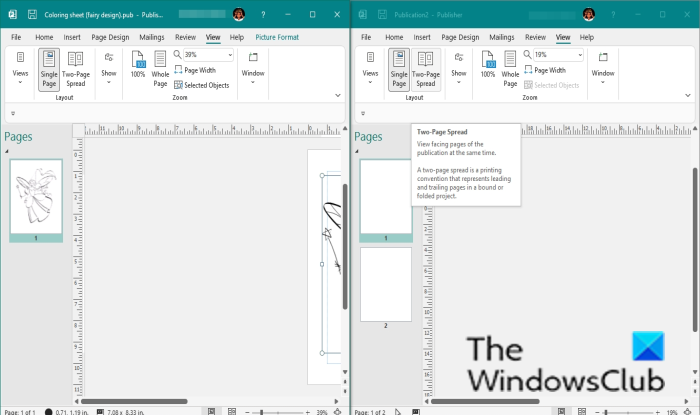Click Two-Page Spread in the Publication2 window

tap(426, 67)
